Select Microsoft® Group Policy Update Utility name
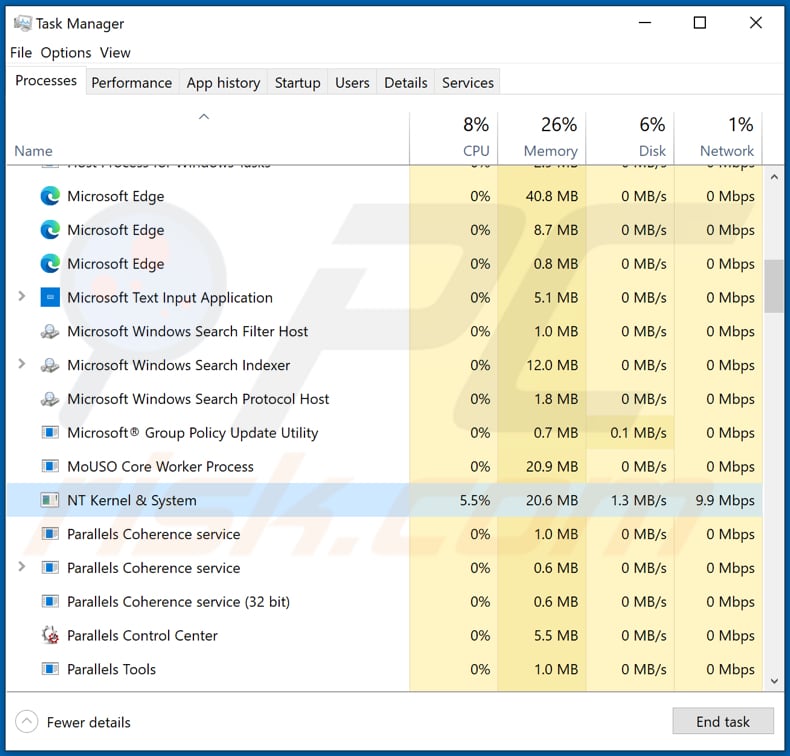This screenshot has width=790, height=756. (192, 433)
